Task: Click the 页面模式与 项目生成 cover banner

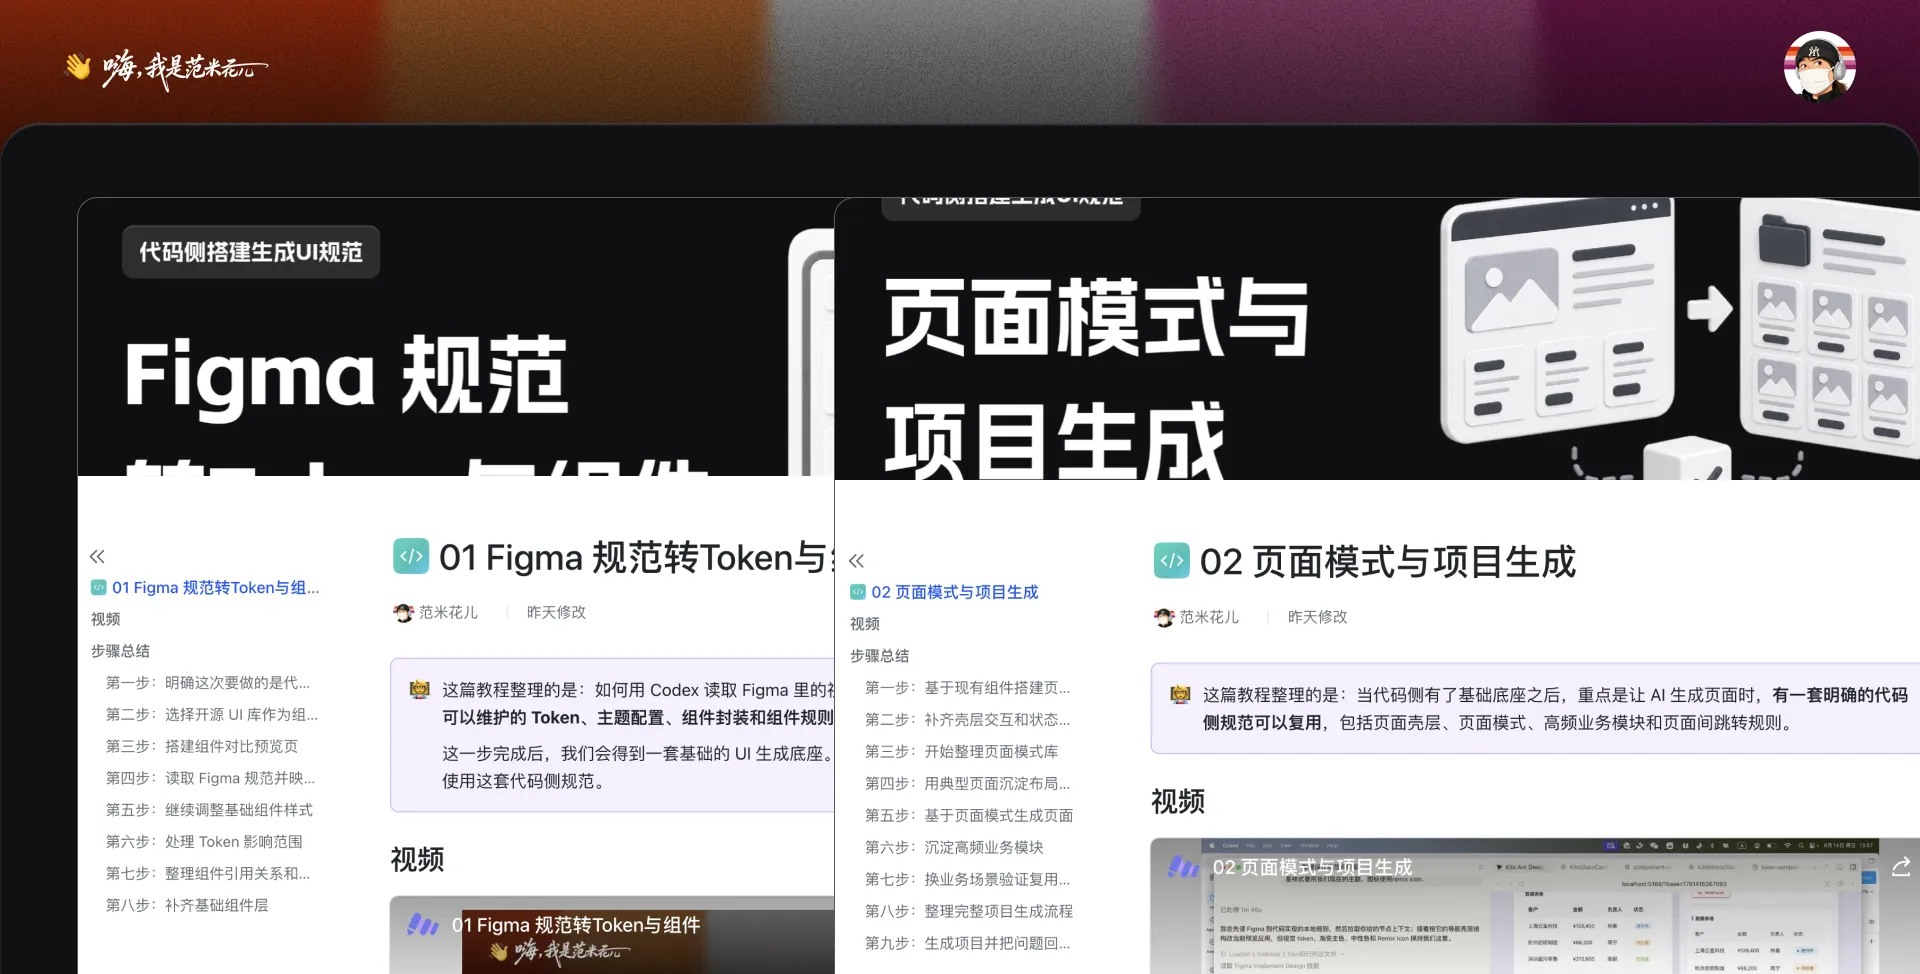Action: (1377, 339)
